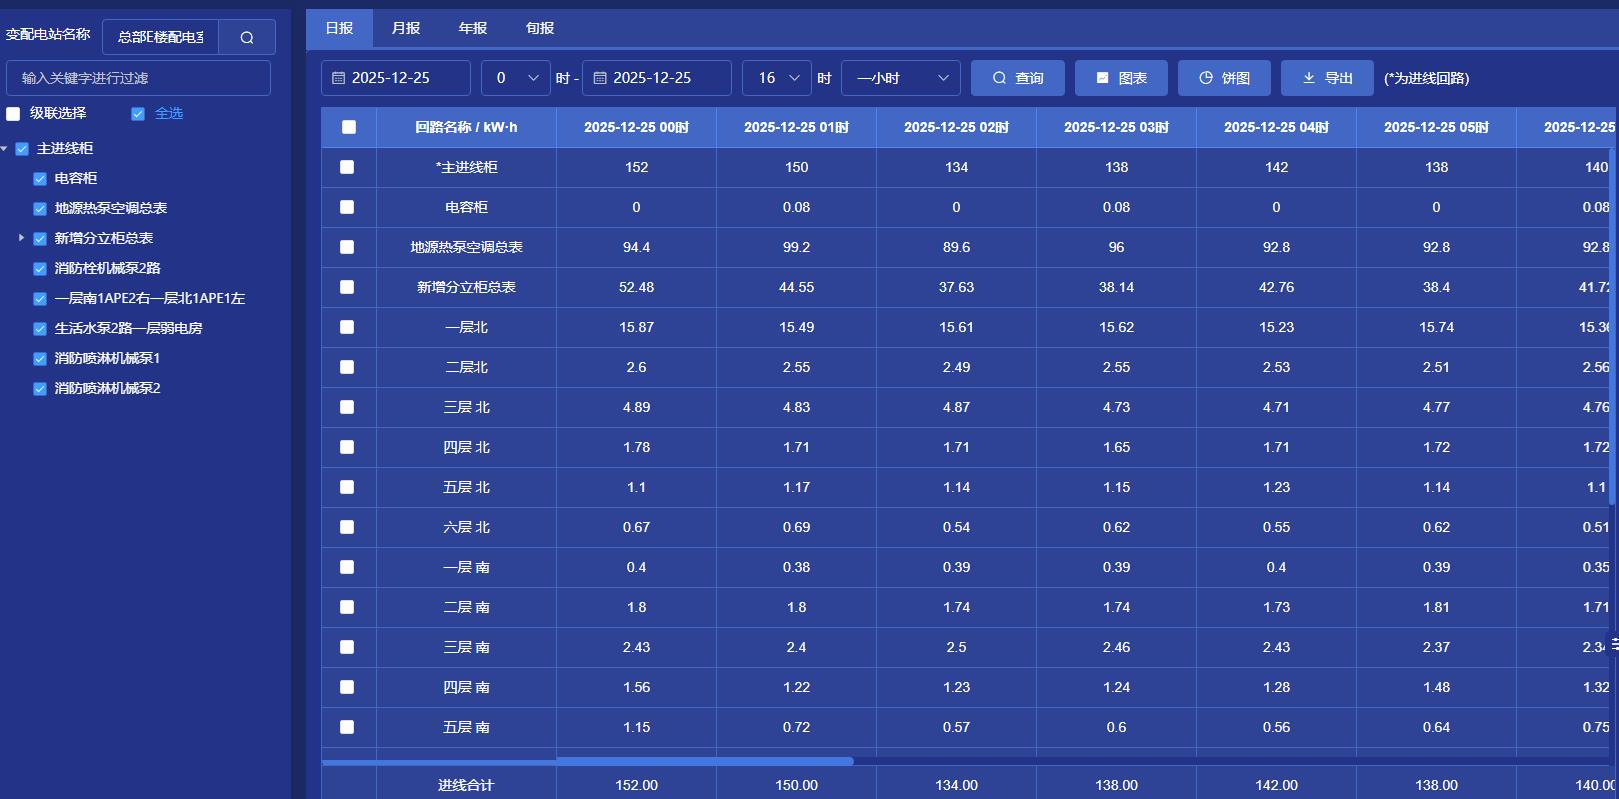Expand the 新增分立柜总表 tree node
The image size is (1619, 799).
(x=21, y=238)
